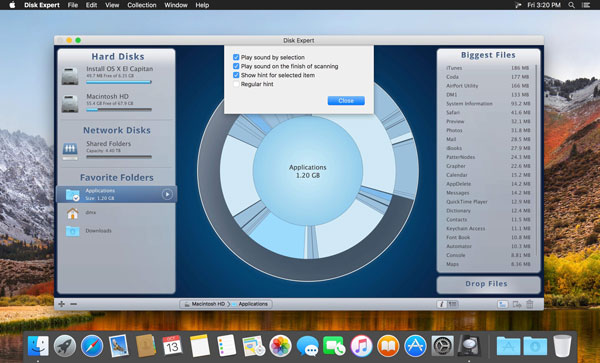
Task: Open iTunes from the Dock
Action: pyautogui.click(x=361, y=345)
